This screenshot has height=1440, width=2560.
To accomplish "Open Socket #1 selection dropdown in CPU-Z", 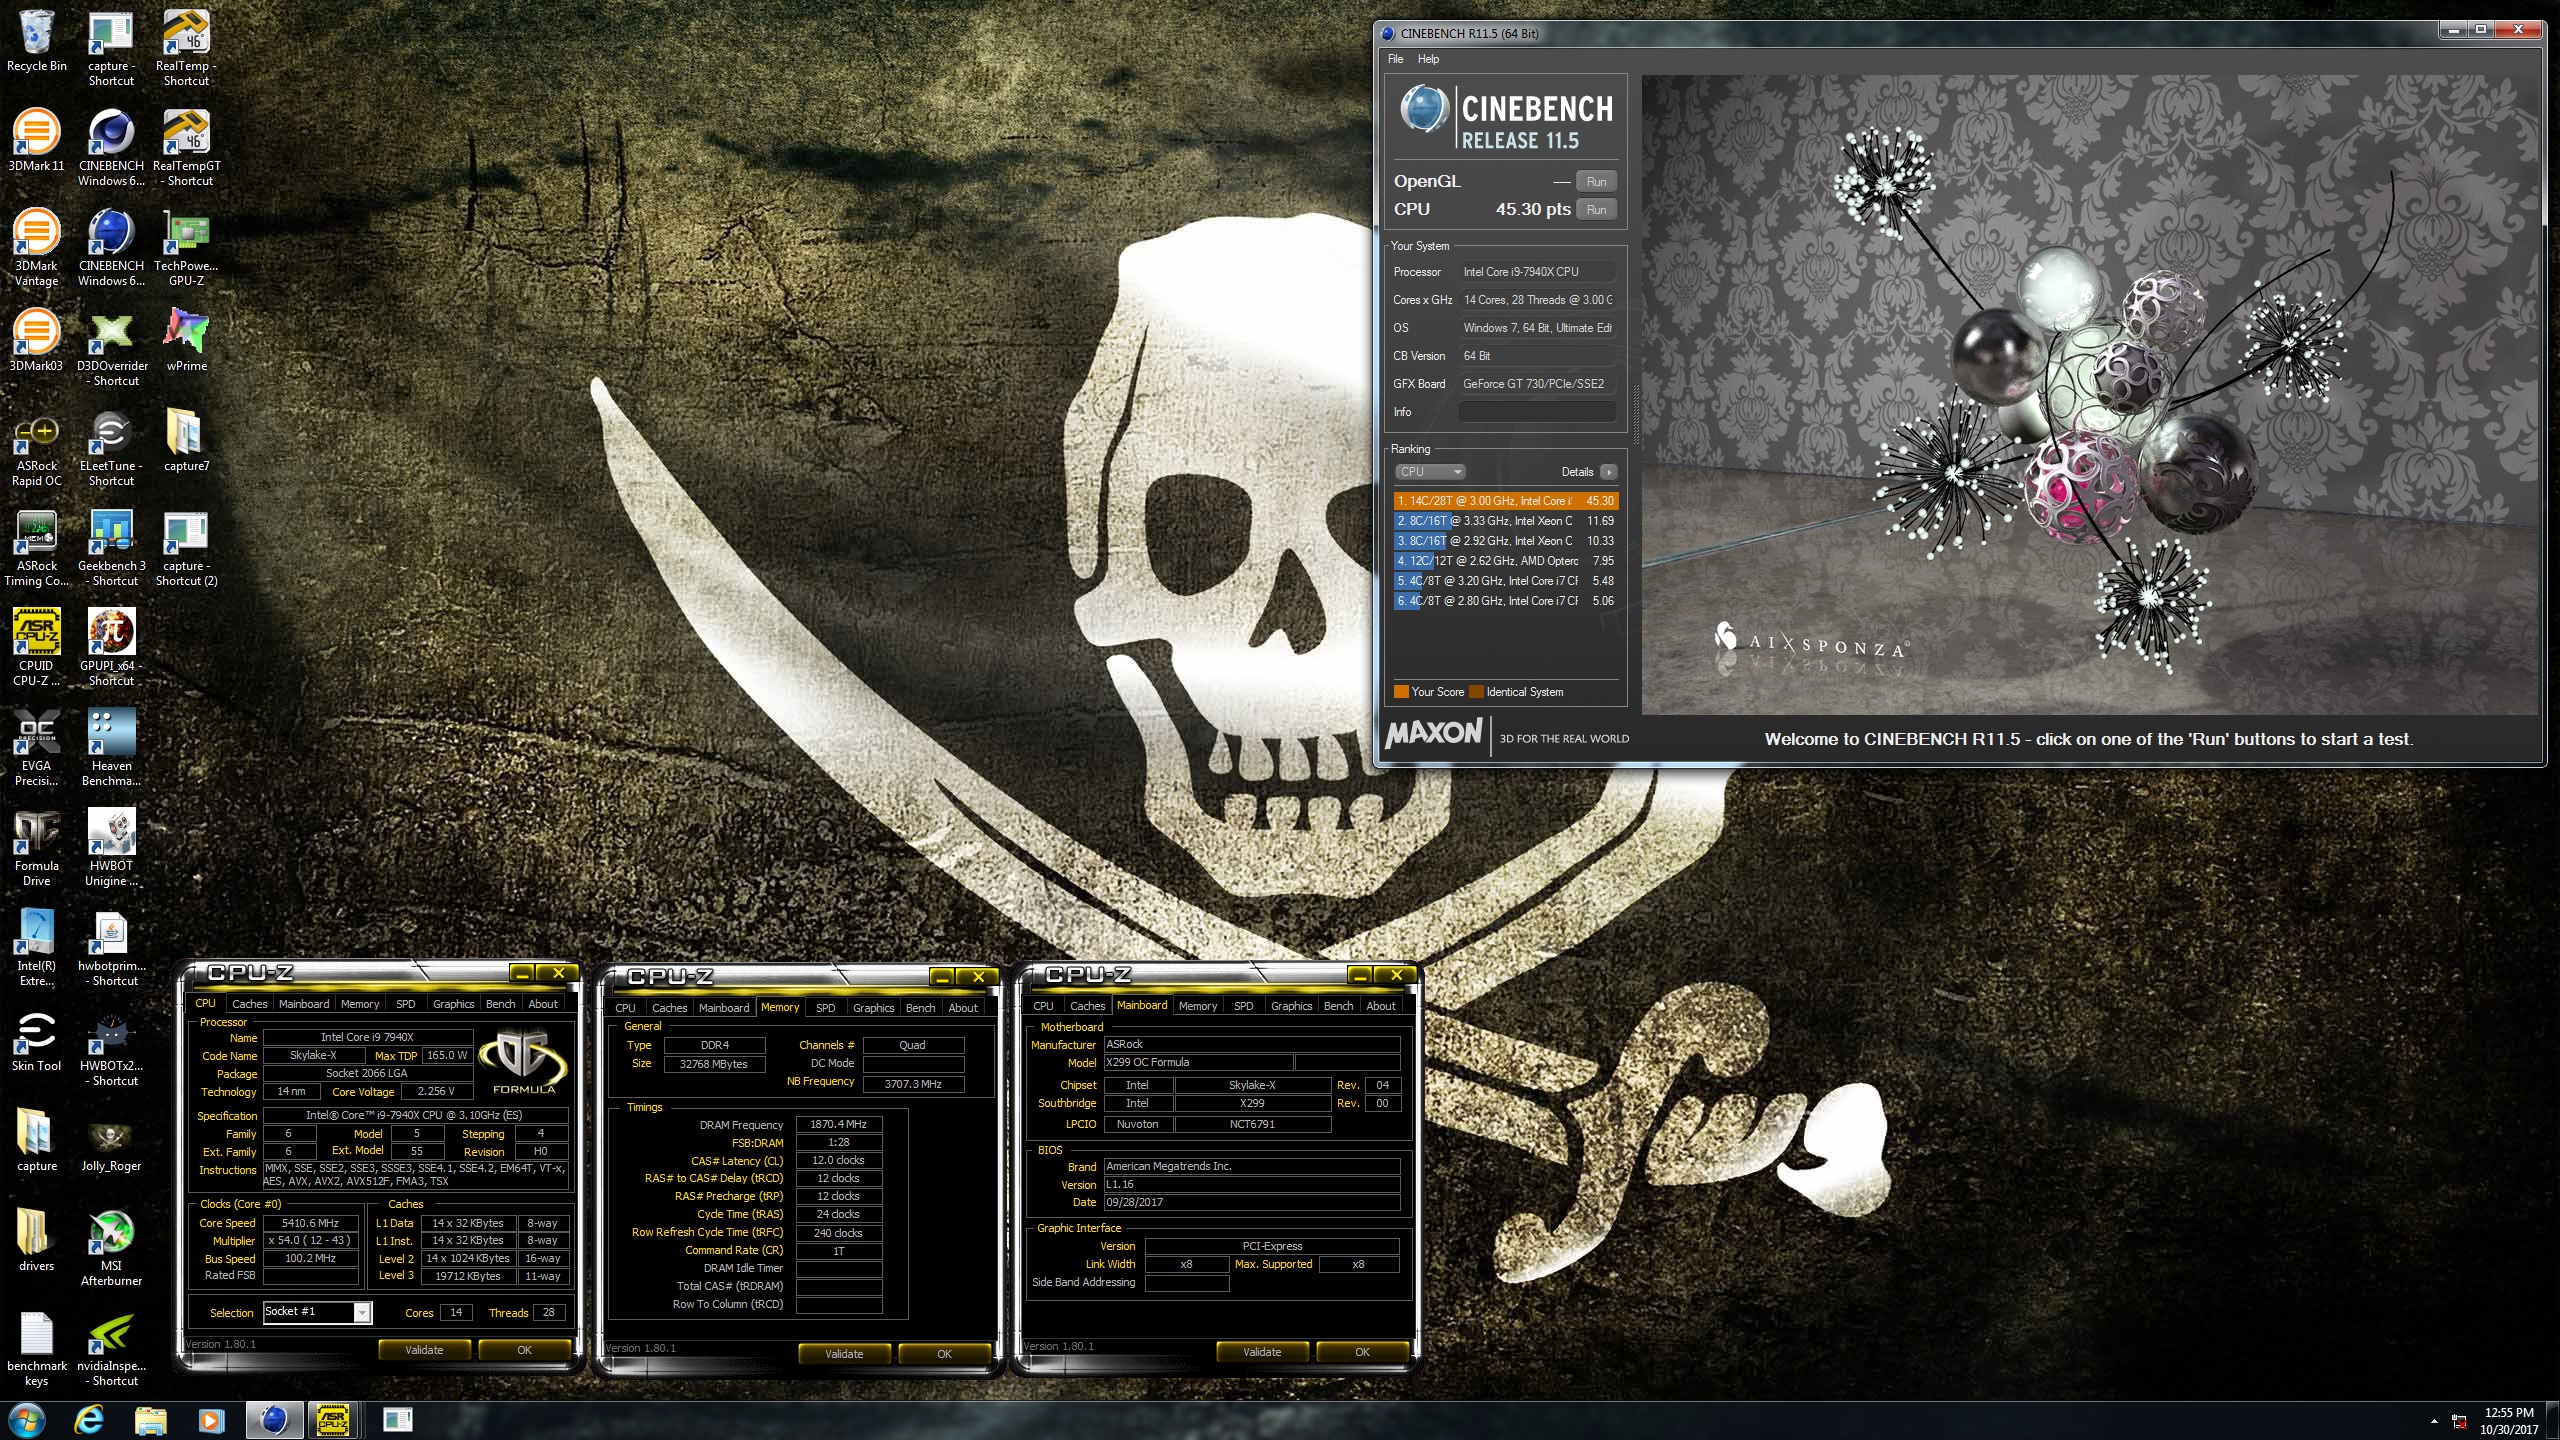I will click(x=317, y=1312).
